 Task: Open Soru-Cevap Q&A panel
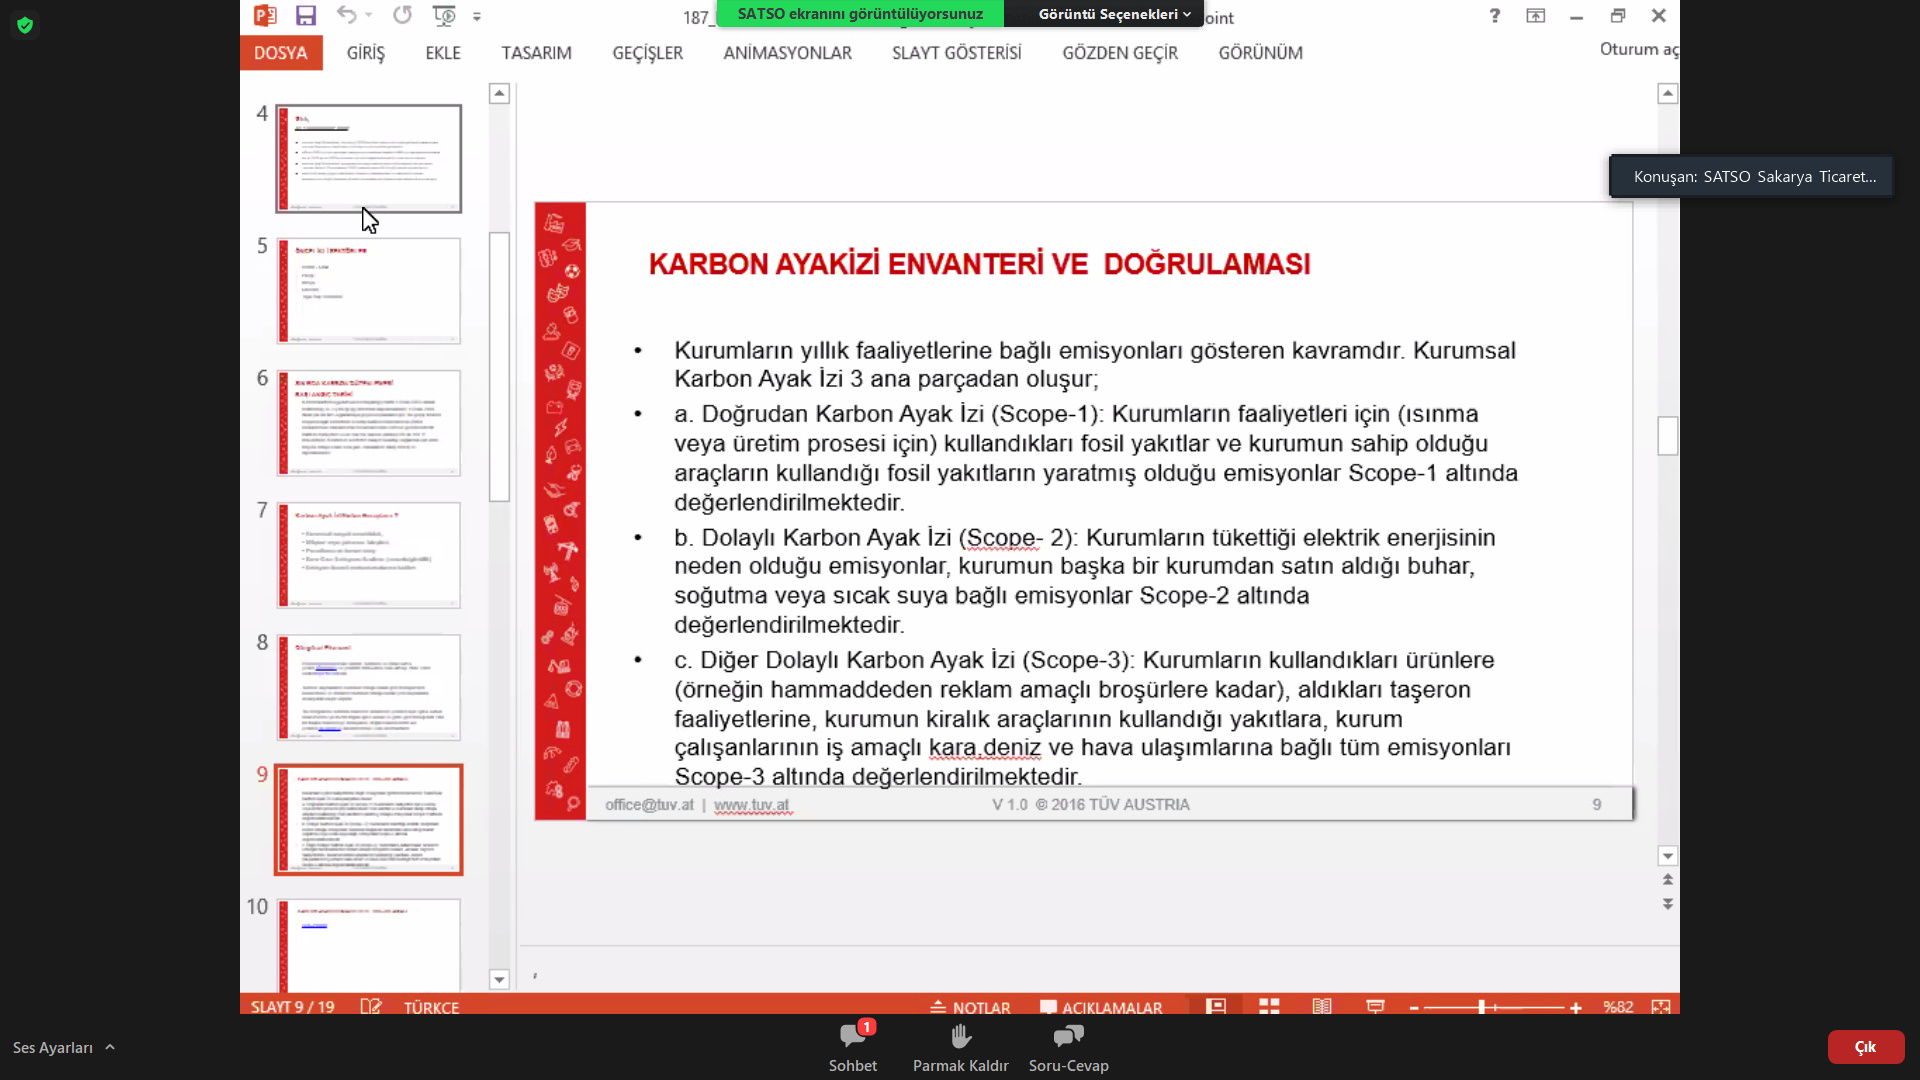(x=1068, y=1037)
